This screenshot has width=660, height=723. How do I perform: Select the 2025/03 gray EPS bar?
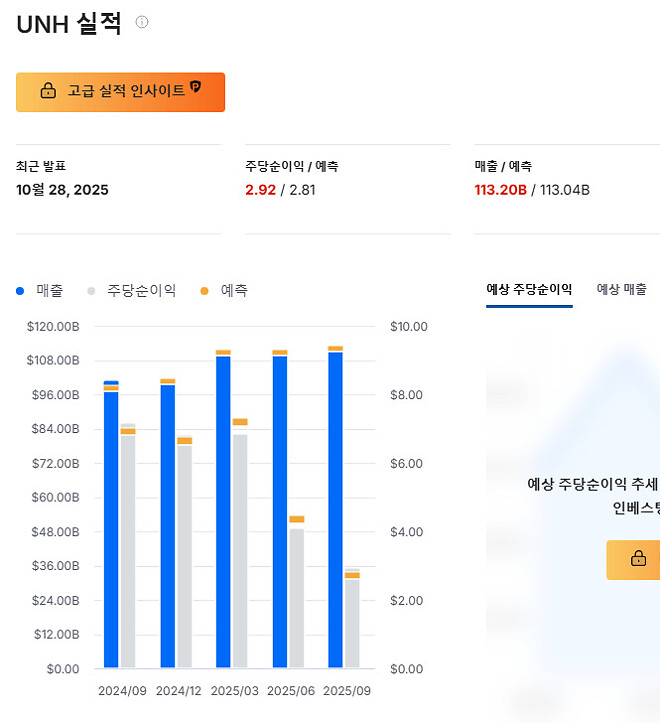click(x=240, y=551)
